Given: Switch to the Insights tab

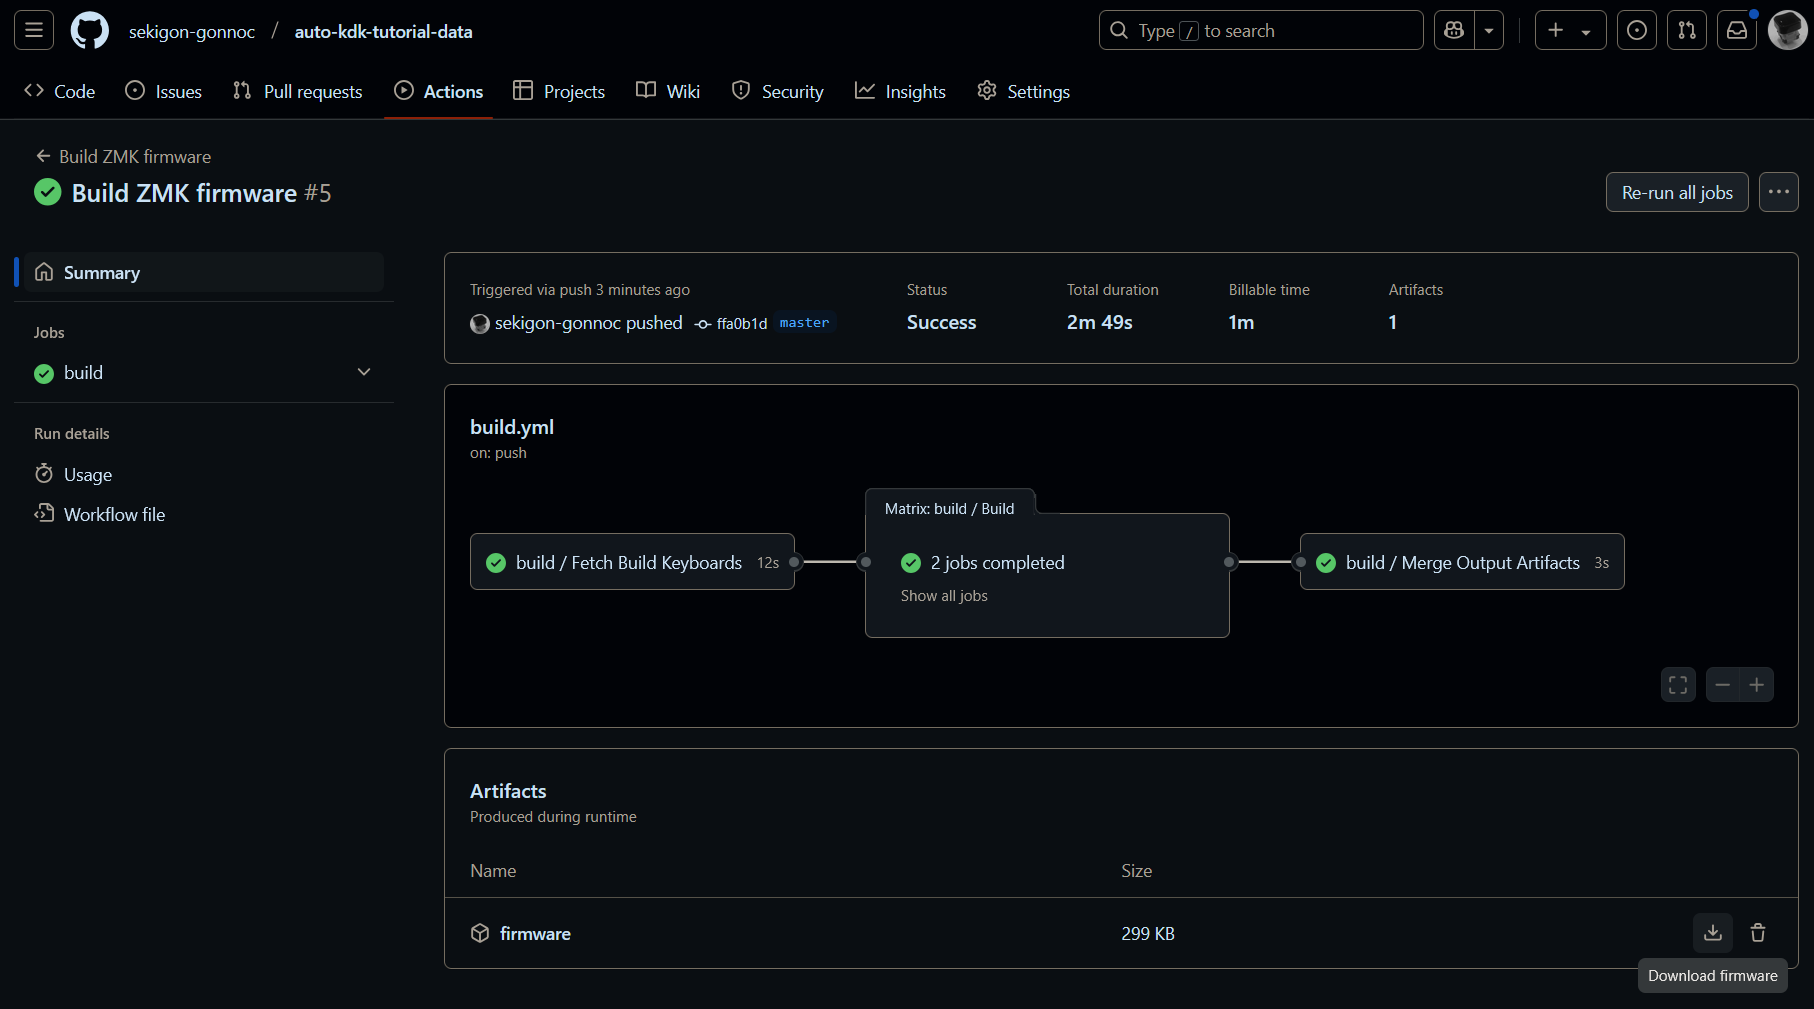Looking at the screenshot, I should click(x=900, y=91).
